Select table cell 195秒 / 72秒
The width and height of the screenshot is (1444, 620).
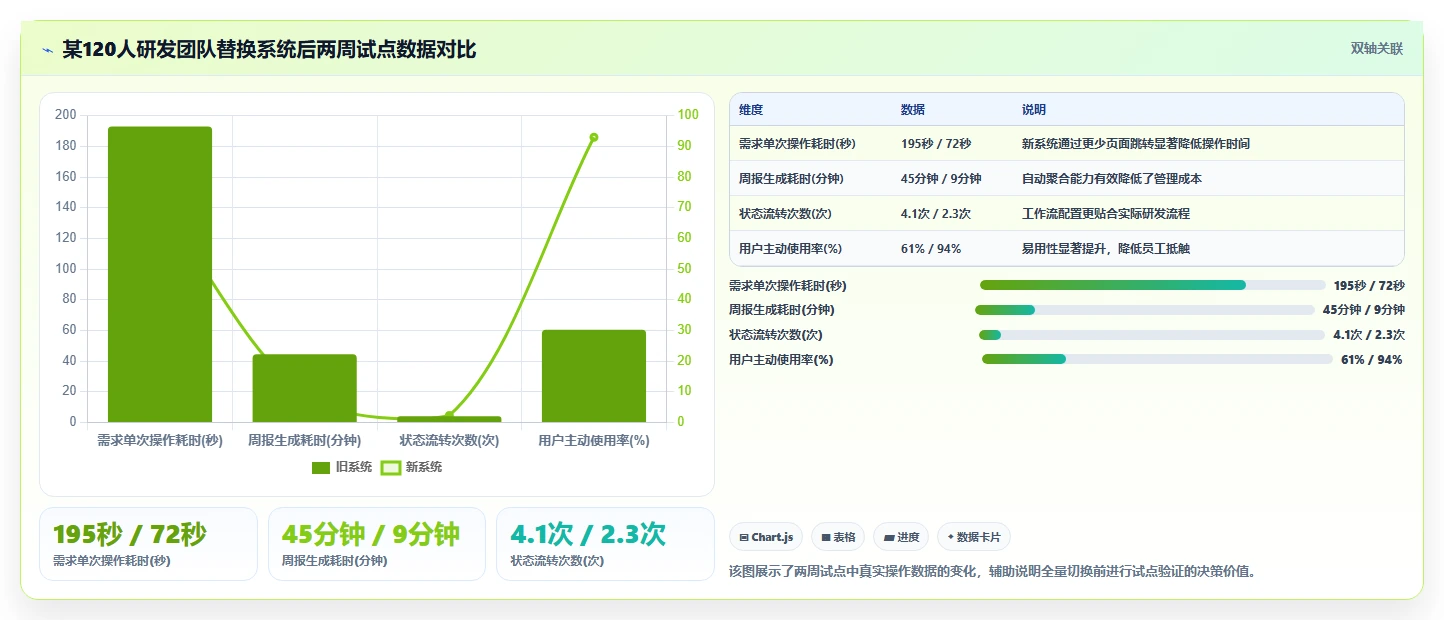click(x=936, y=144)
